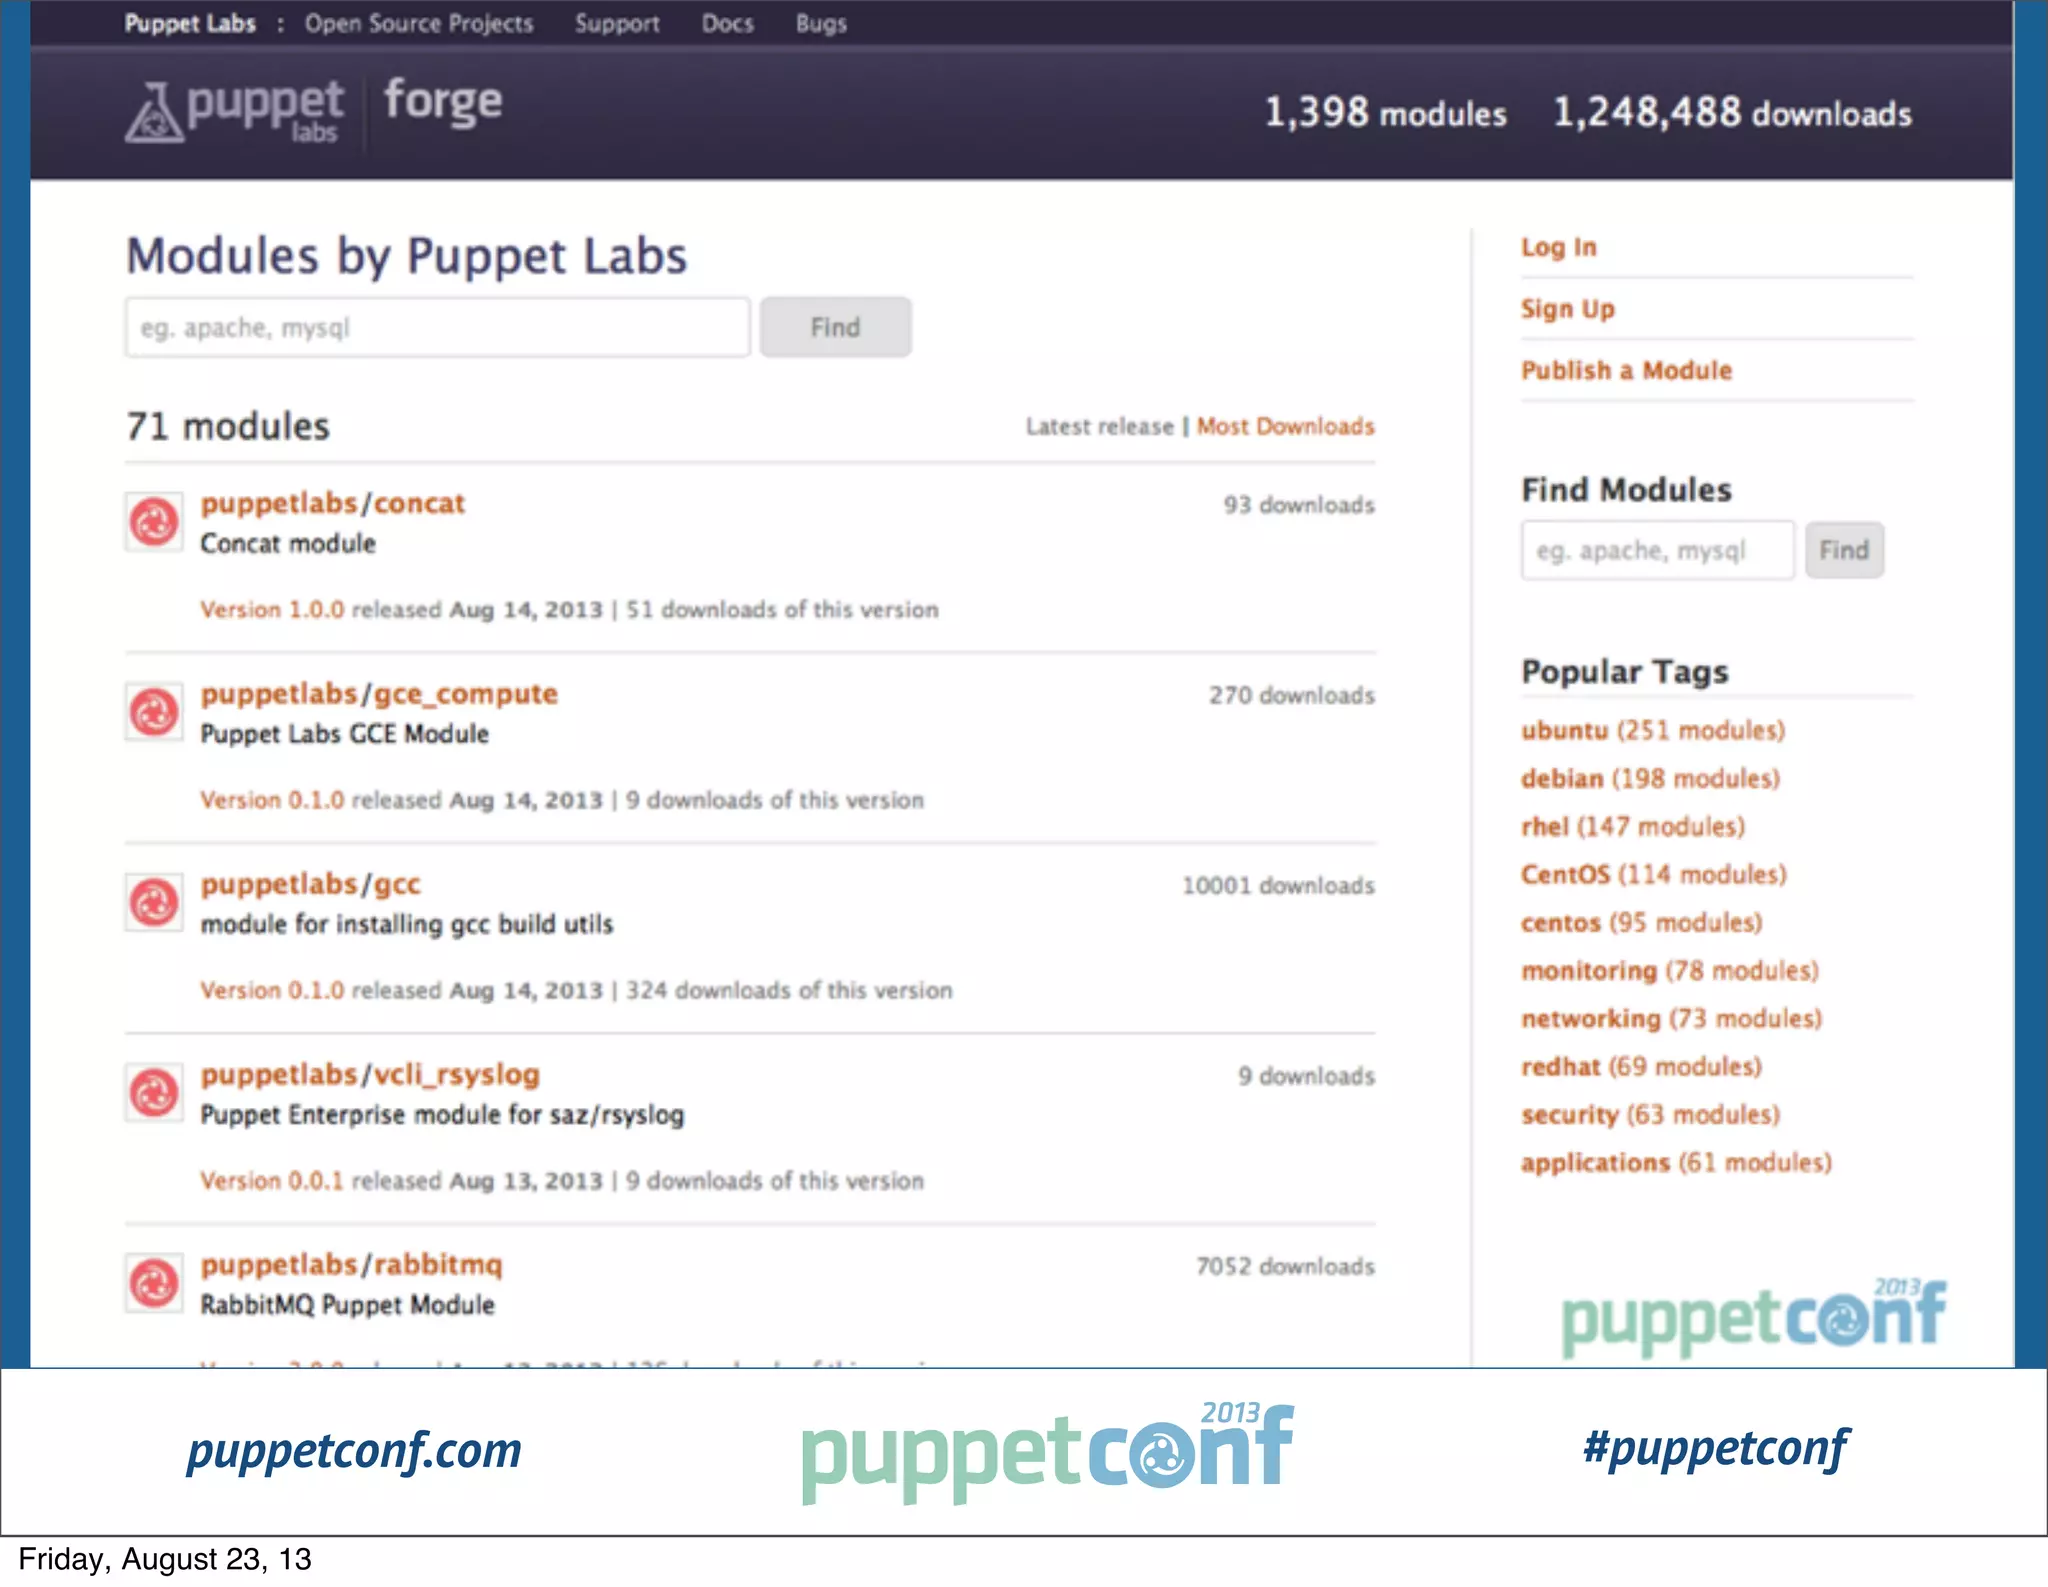Open Bugs in top navigation
This screenshot has height=1587, width=2048.
tap(821, 23)
